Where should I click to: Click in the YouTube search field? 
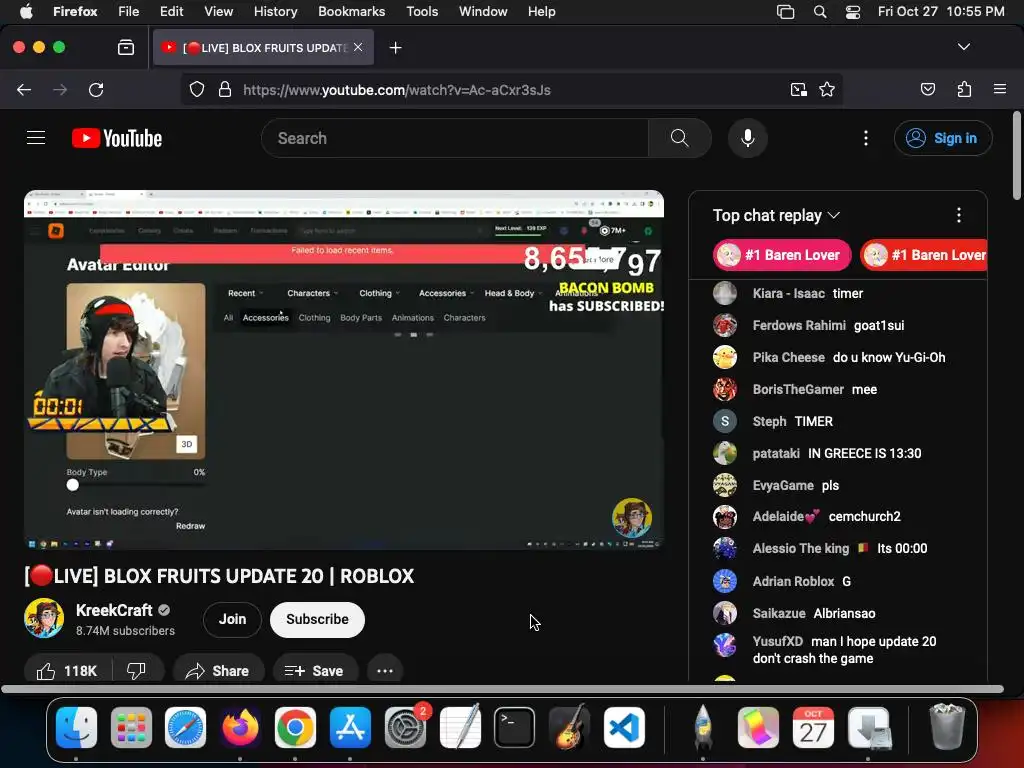point(455,138)
